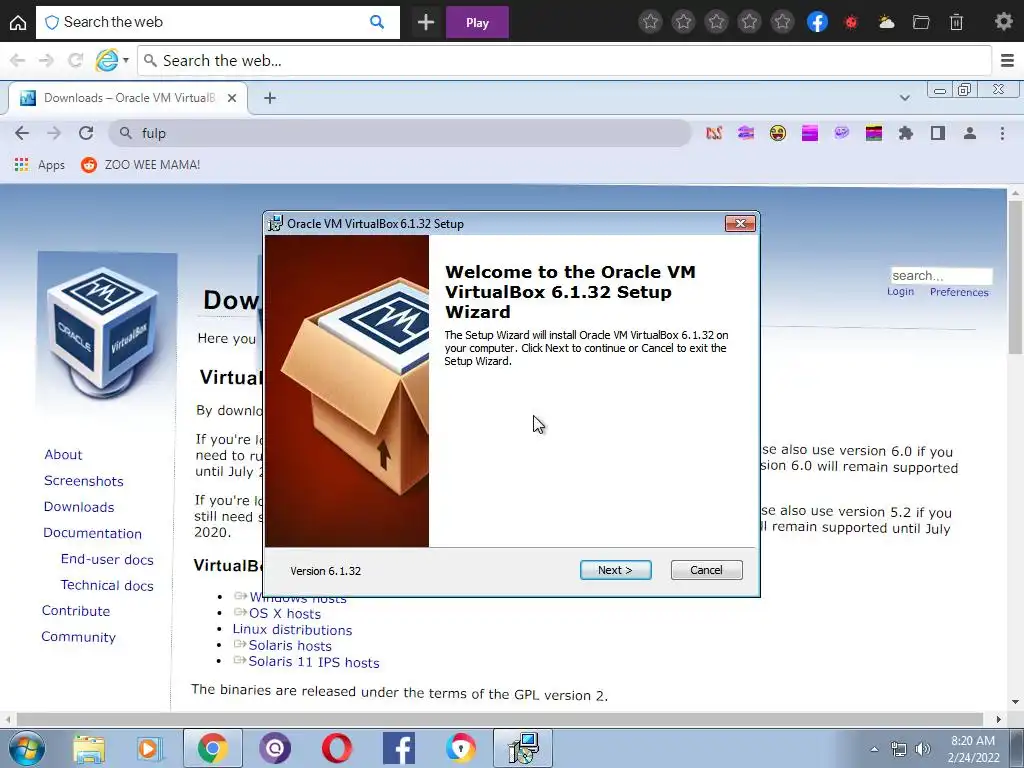Click the taskbar clock showing 8:20 AM
Screen dimensions: 1024x768
[x=973, y=749]
